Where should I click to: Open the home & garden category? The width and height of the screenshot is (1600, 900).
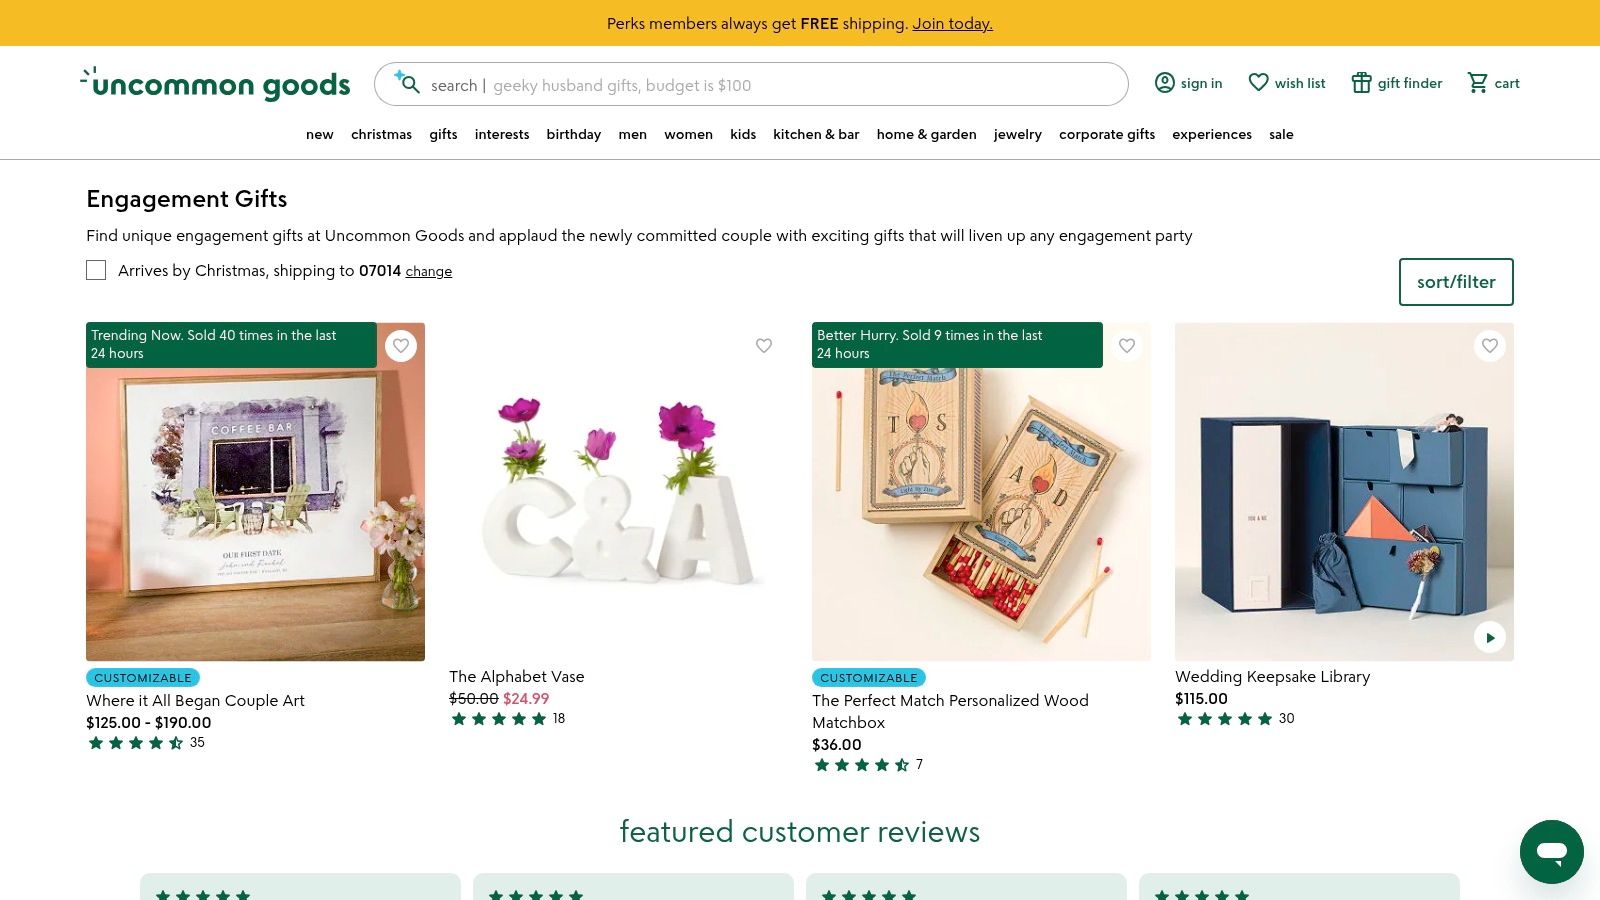click(x=926, y=134)
